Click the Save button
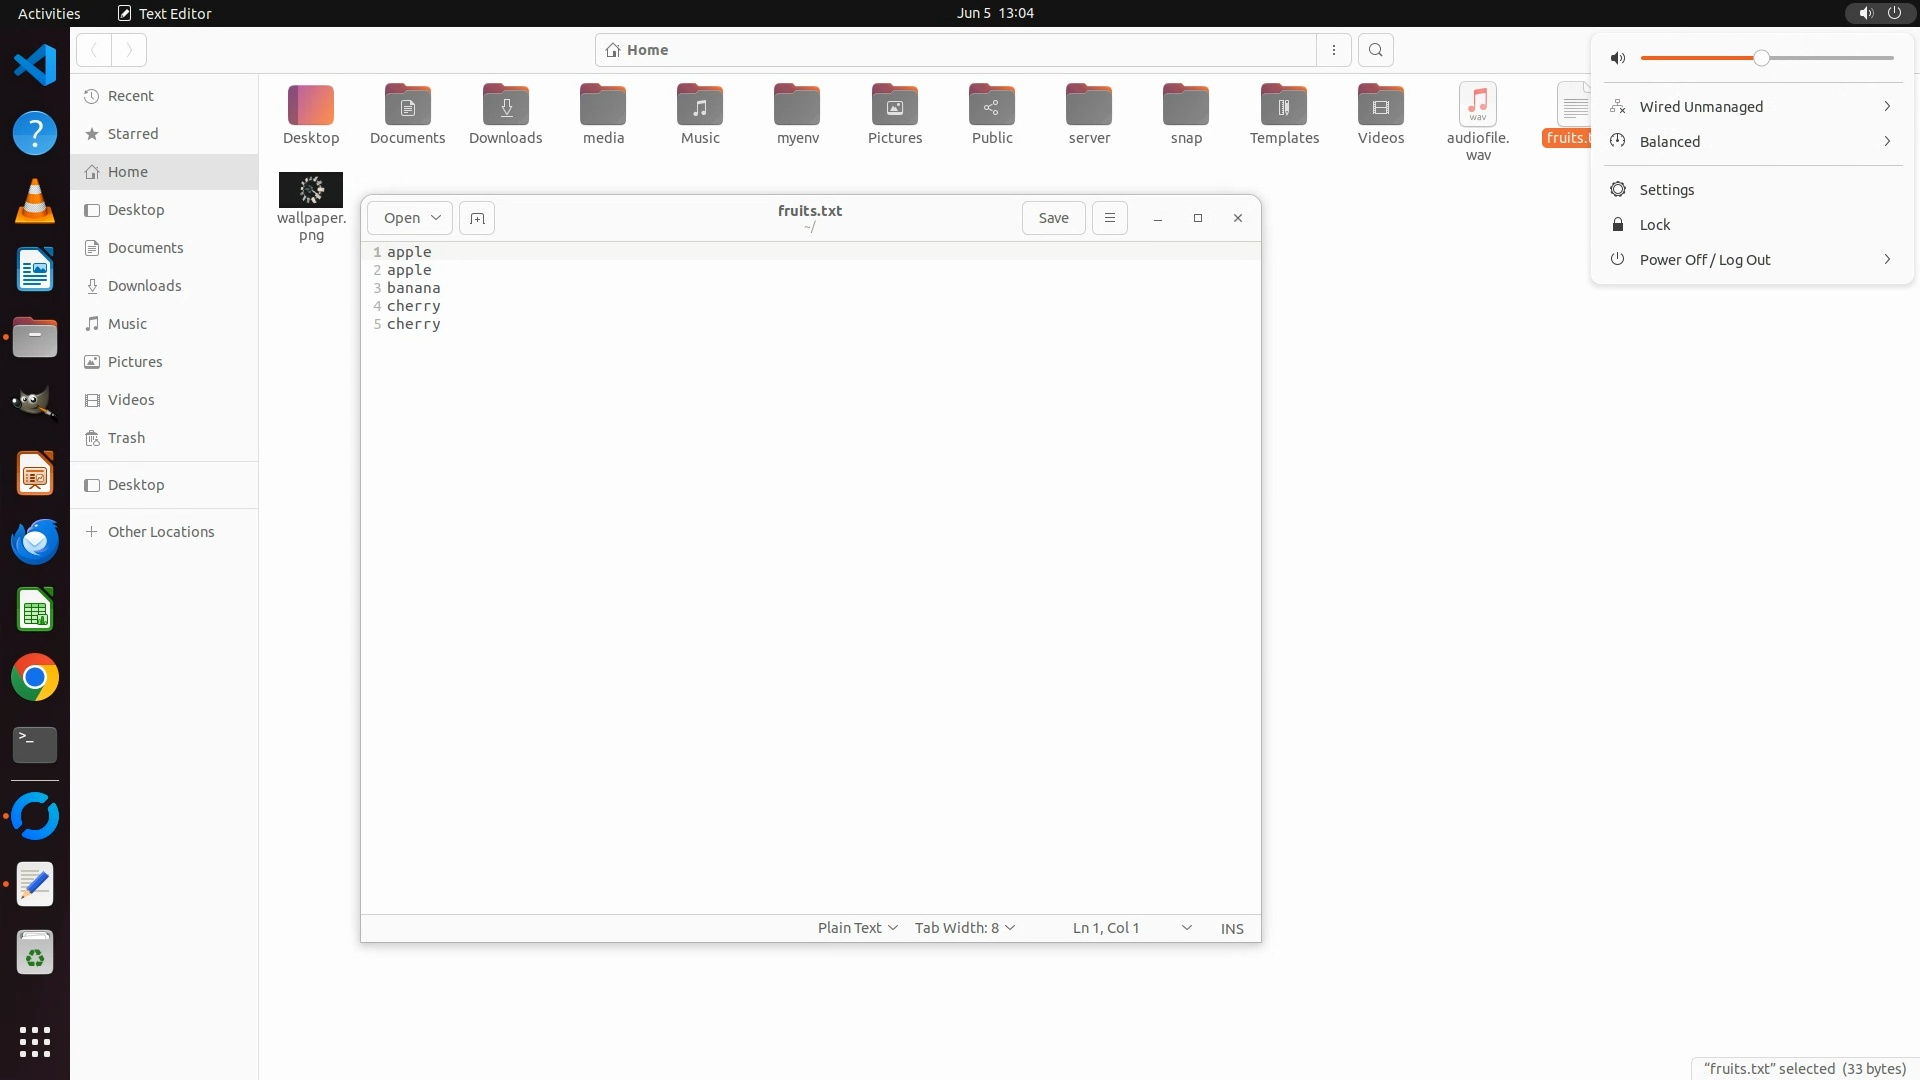The height and width of the screenshot is (1080, 1920). click(1053, 218)
